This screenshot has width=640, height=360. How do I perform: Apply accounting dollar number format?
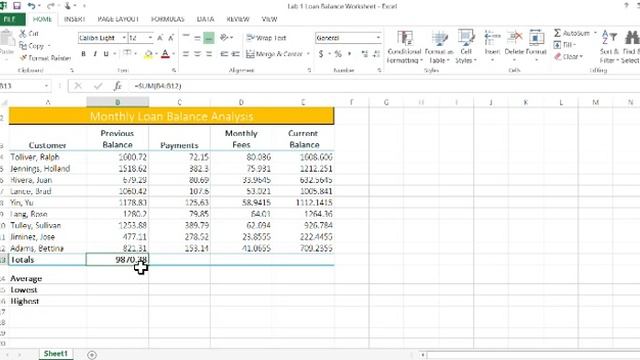pyautogui.click(x=321, y=54)
